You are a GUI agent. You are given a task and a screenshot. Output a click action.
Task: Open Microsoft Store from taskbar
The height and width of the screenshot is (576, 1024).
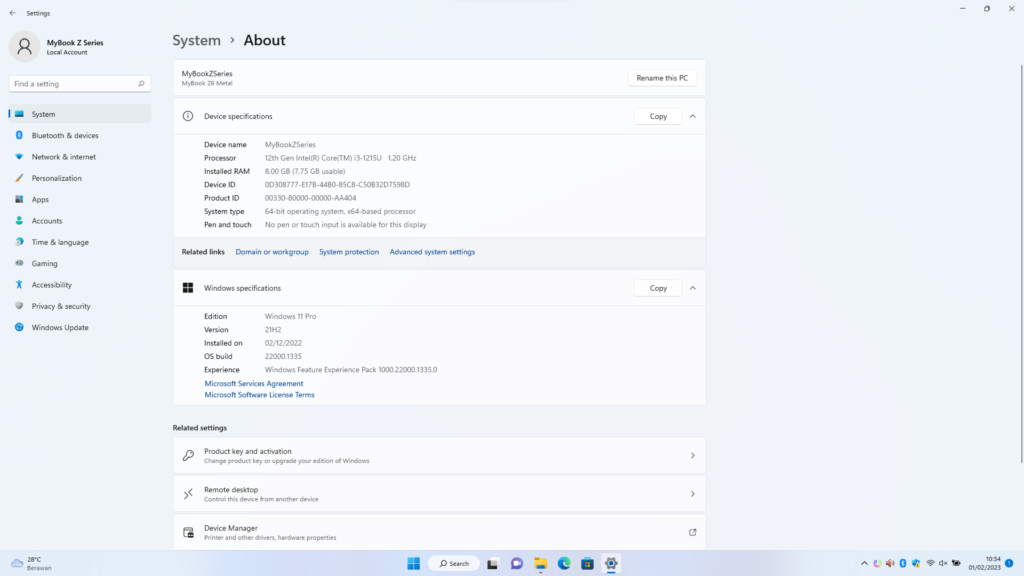[587, 564]
